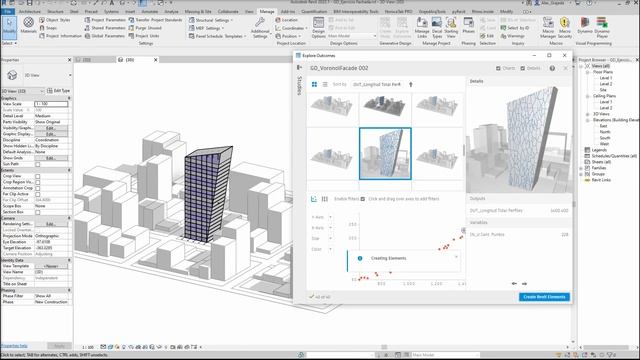Open the Collaborate ribbon tab

(x=228, y=11)
